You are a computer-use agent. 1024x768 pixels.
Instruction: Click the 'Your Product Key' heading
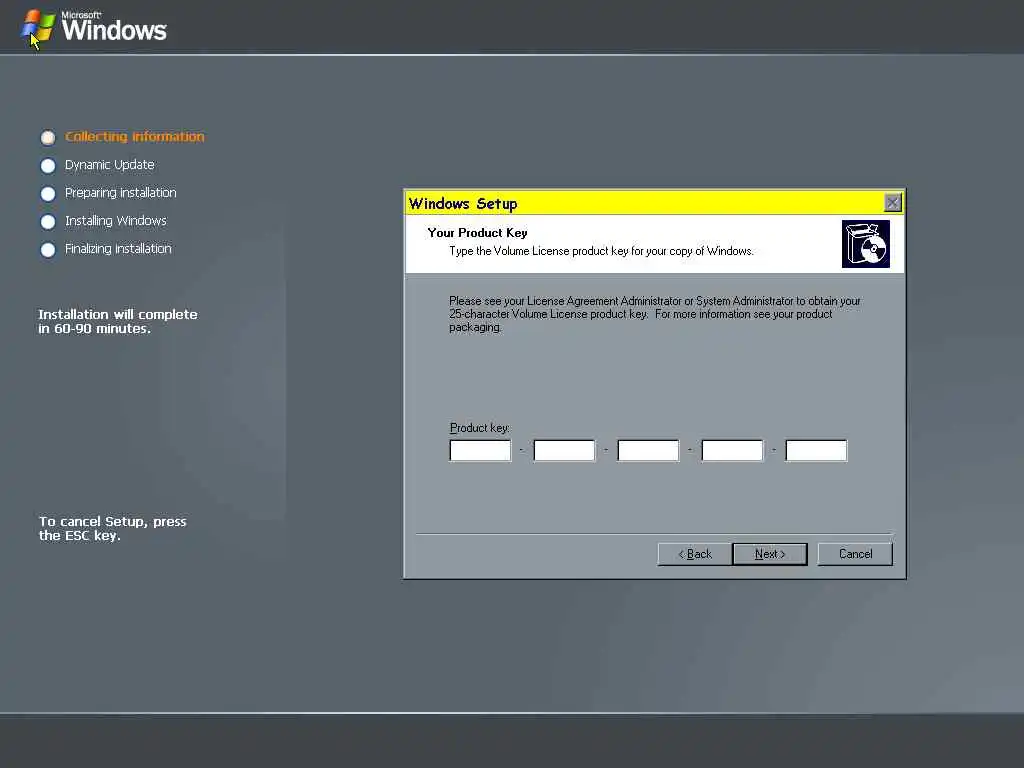click(x=477, y=232)
